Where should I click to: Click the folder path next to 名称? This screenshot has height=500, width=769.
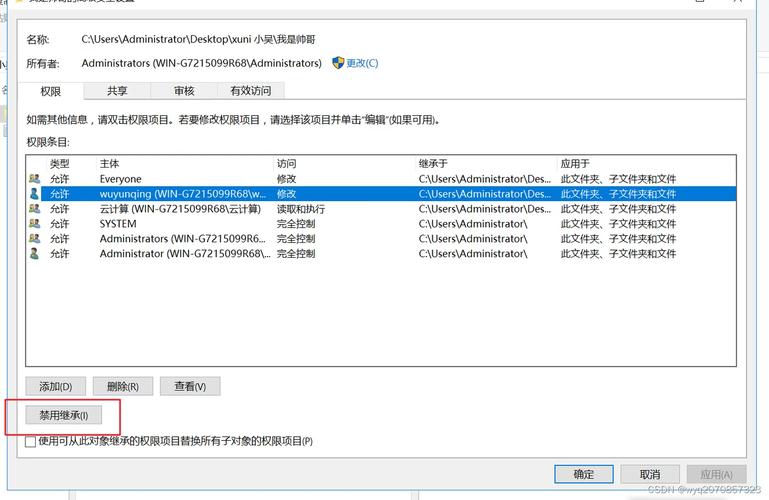(198, 39)
